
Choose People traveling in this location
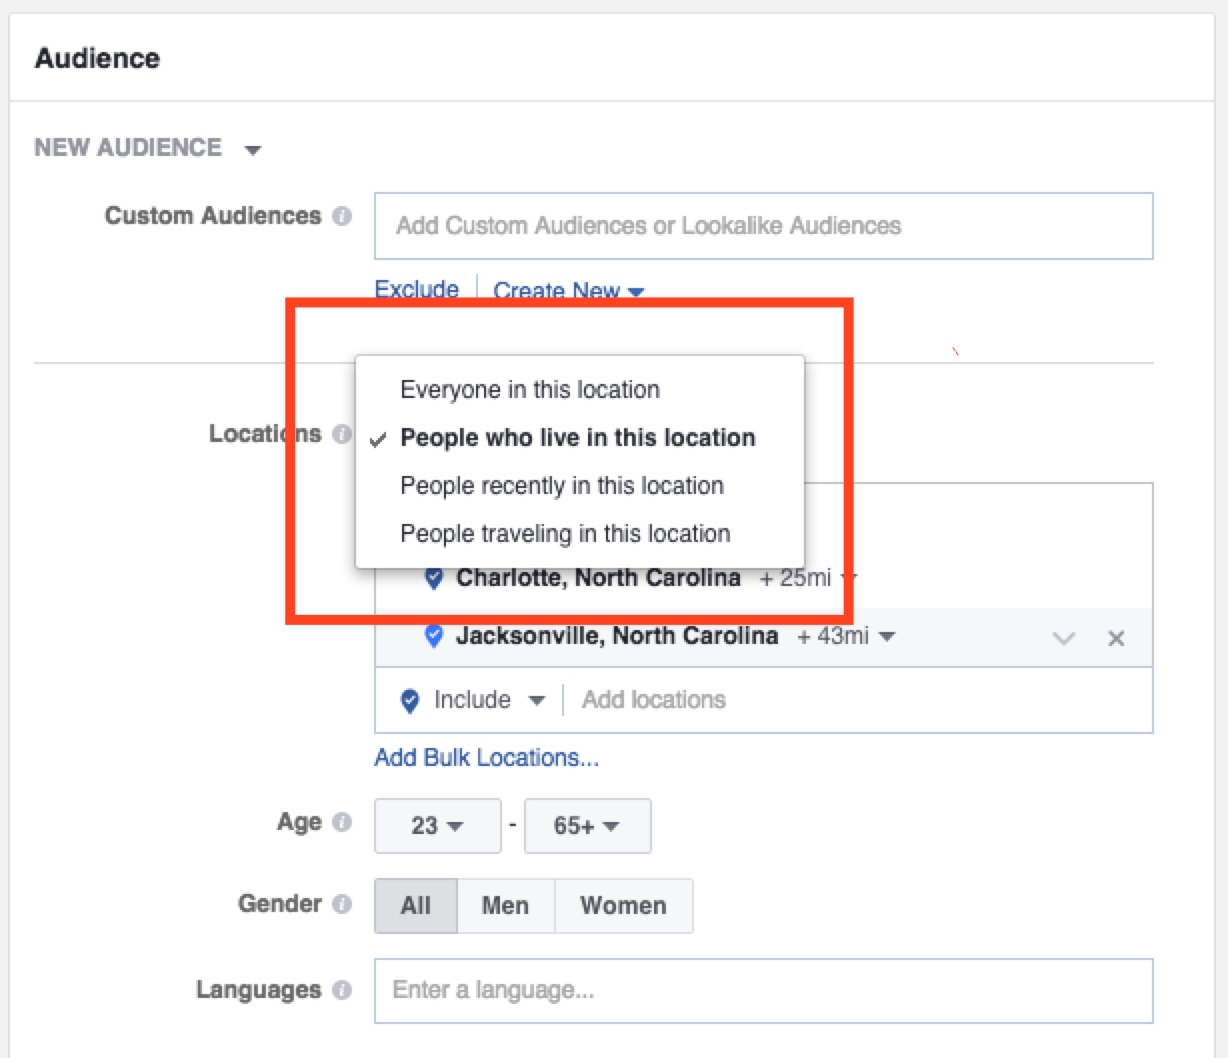565,534
